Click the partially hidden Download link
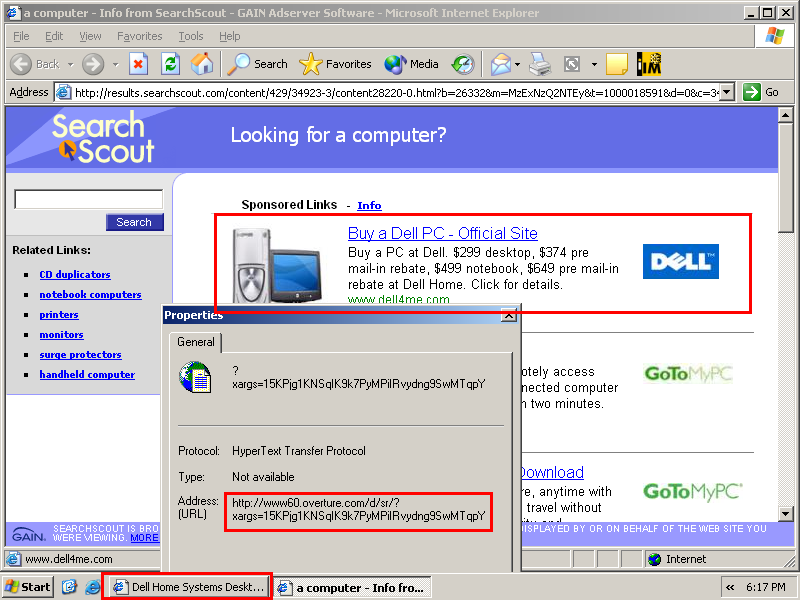 tap(552, 472)
